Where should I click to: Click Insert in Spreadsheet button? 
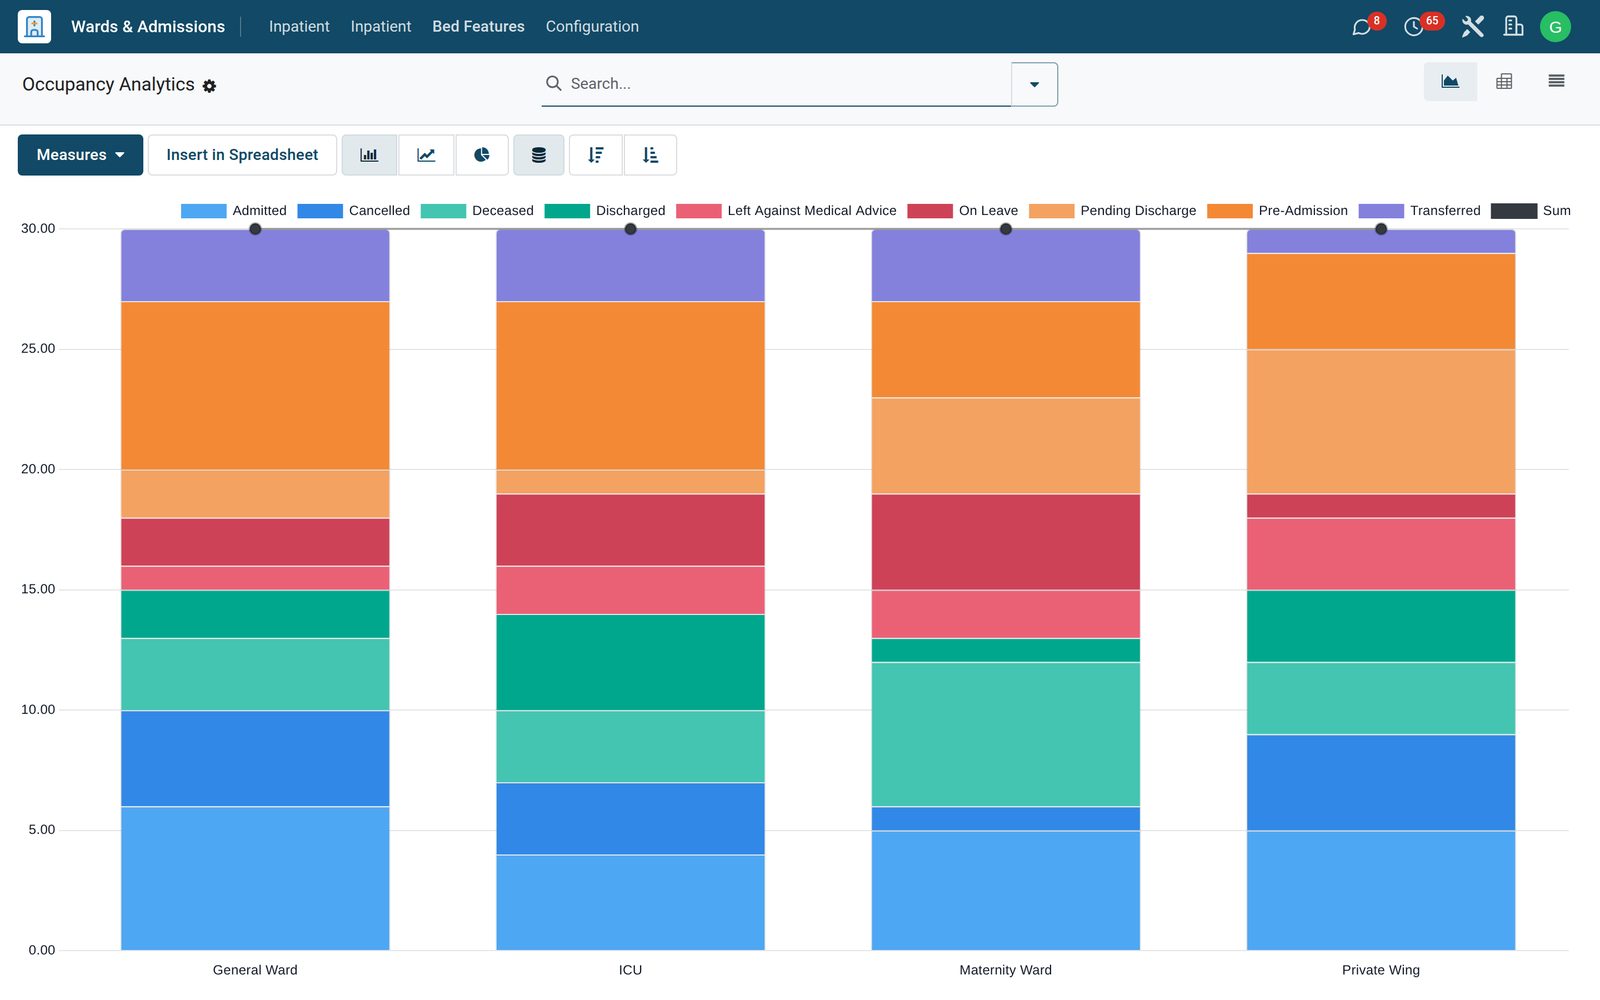point(242,155)
